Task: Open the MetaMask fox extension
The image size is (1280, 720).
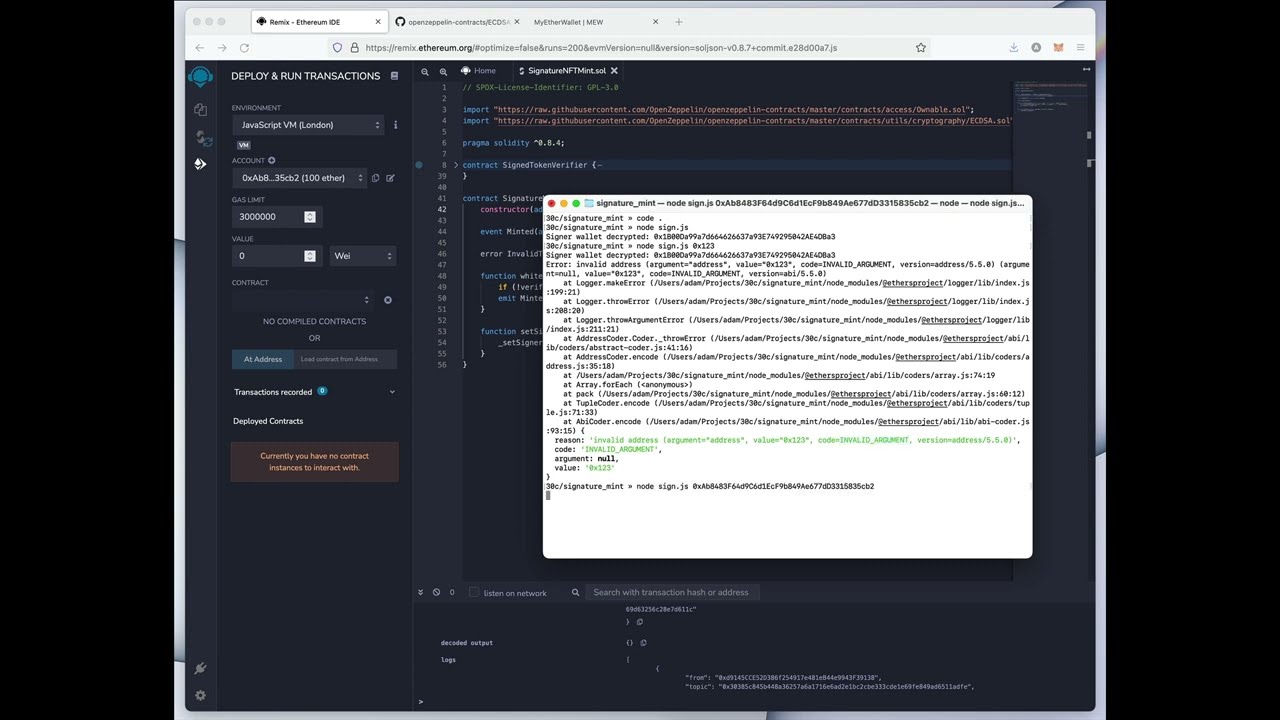Action: (1058, 48)
